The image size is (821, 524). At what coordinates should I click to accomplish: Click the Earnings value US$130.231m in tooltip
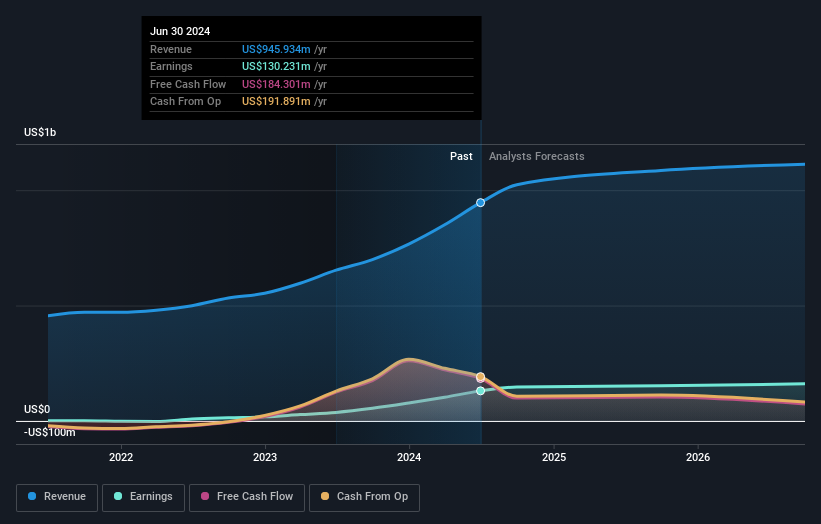276,66
